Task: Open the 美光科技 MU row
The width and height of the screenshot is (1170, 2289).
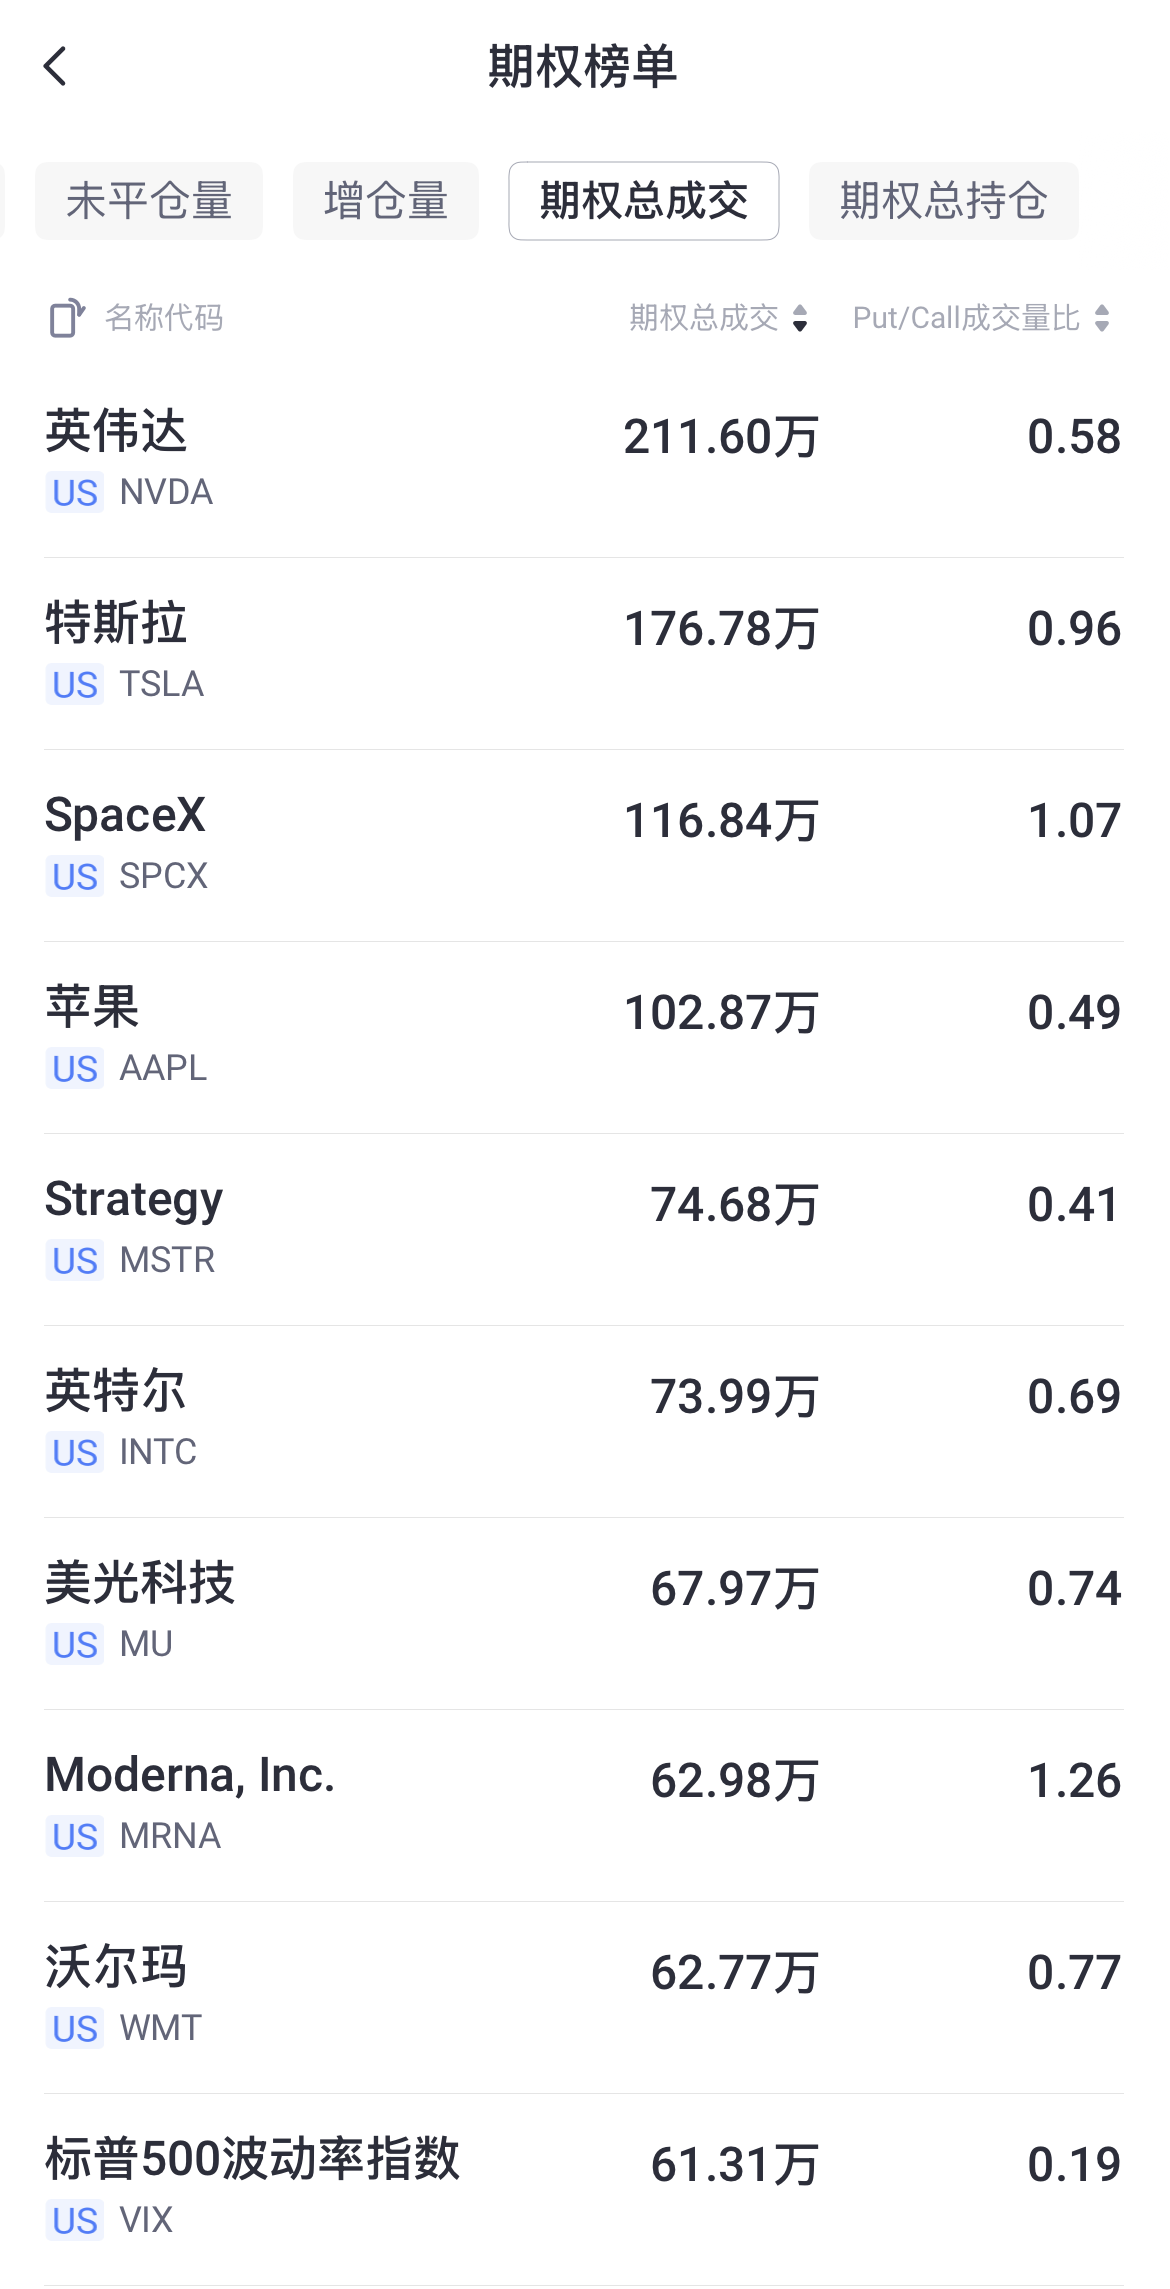Action: tap(584, 1614)
